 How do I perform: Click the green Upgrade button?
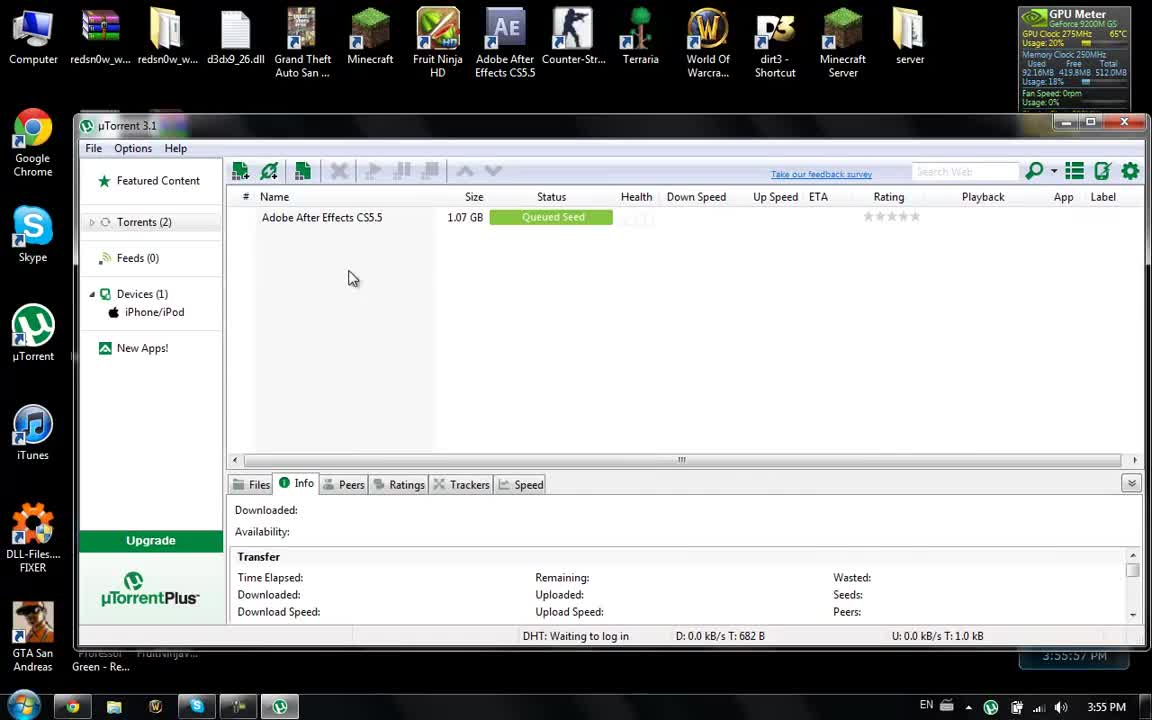point(151,541)
